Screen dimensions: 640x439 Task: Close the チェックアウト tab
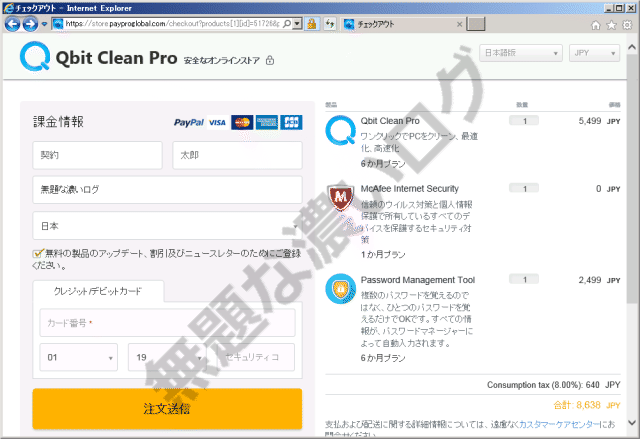coord(459,24)
